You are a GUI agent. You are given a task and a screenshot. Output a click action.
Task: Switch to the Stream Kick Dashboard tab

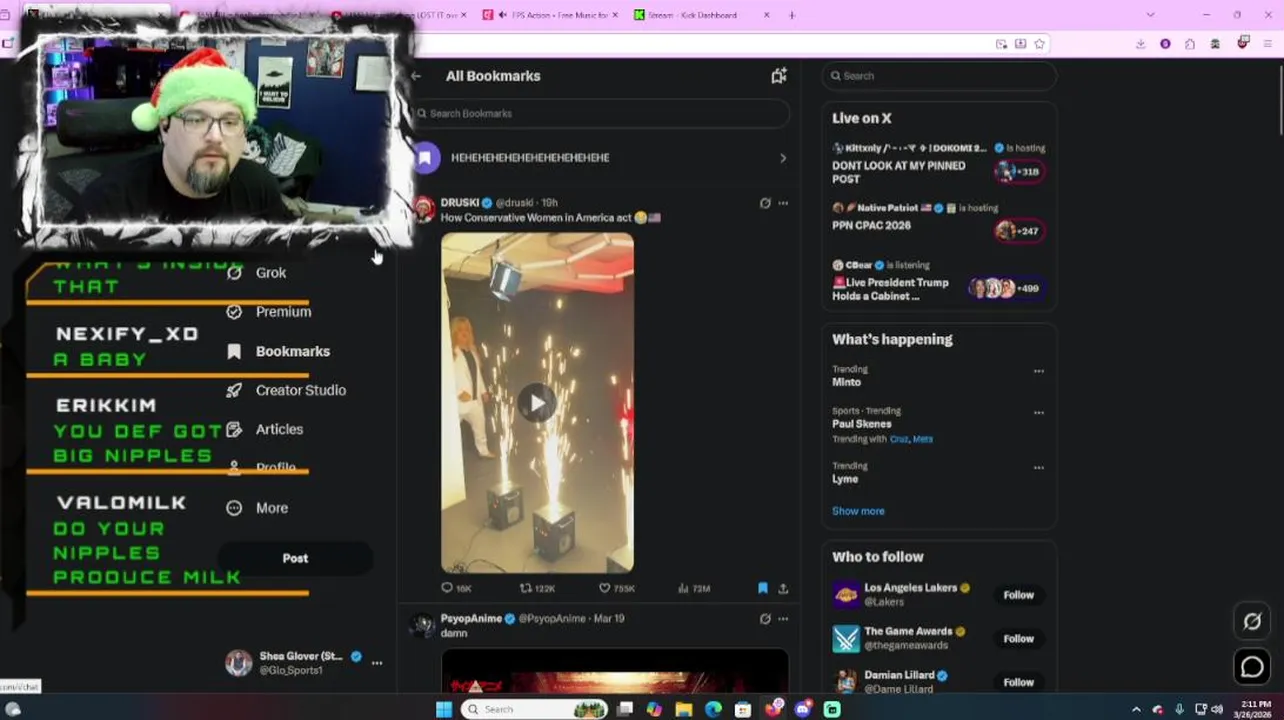pos(702,15)
